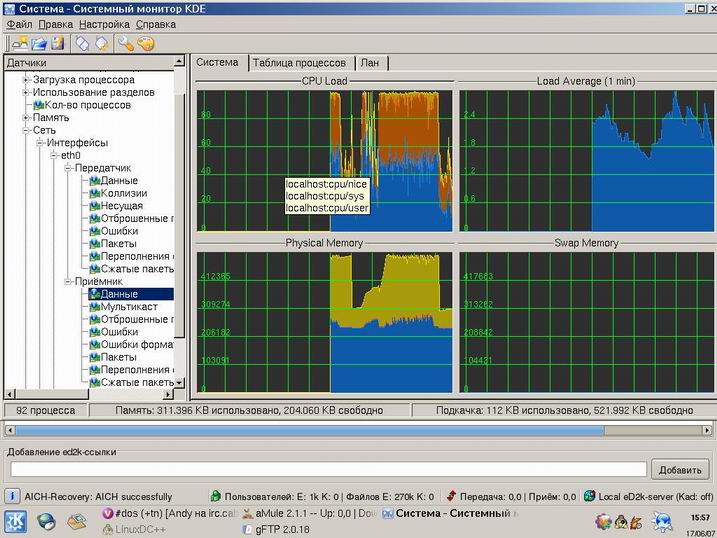Open the KDE start menu button
The height and width of the screenshot is (538, 717).
15,521
